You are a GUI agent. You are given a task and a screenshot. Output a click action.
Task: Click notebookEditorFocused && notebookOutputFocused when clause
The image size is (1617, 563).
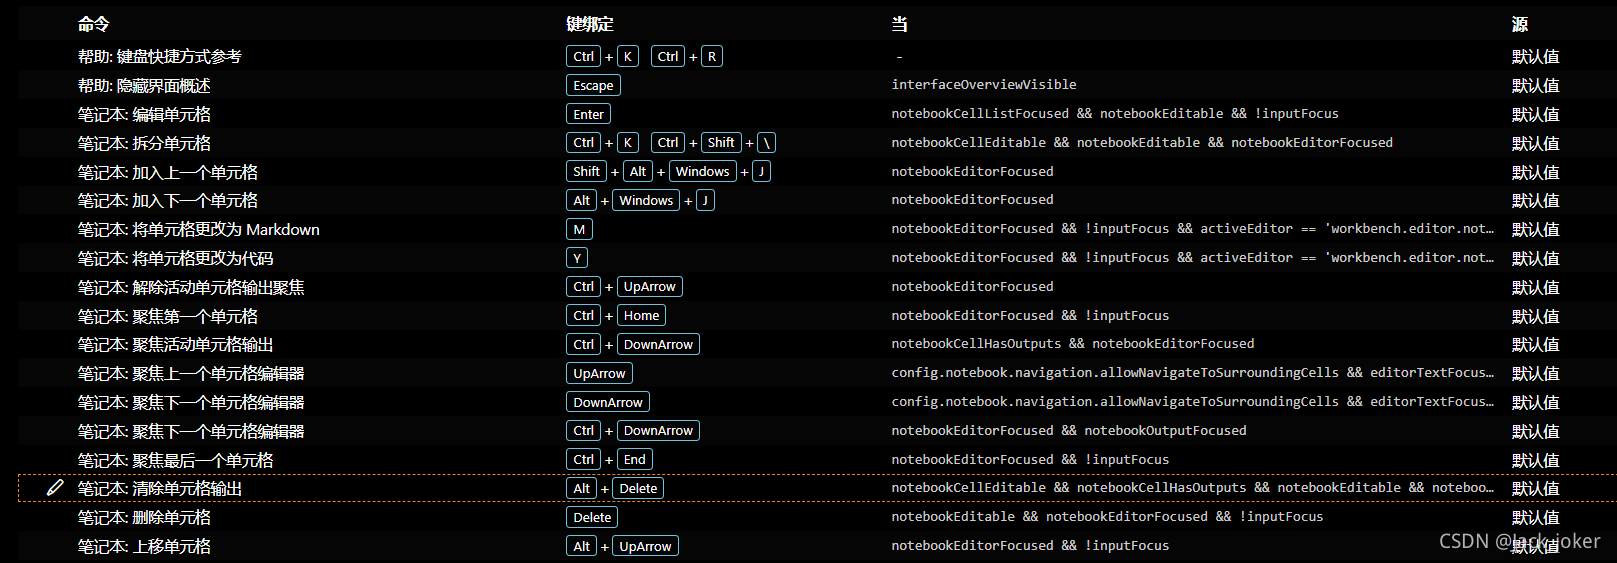[x=1069, y=431]
